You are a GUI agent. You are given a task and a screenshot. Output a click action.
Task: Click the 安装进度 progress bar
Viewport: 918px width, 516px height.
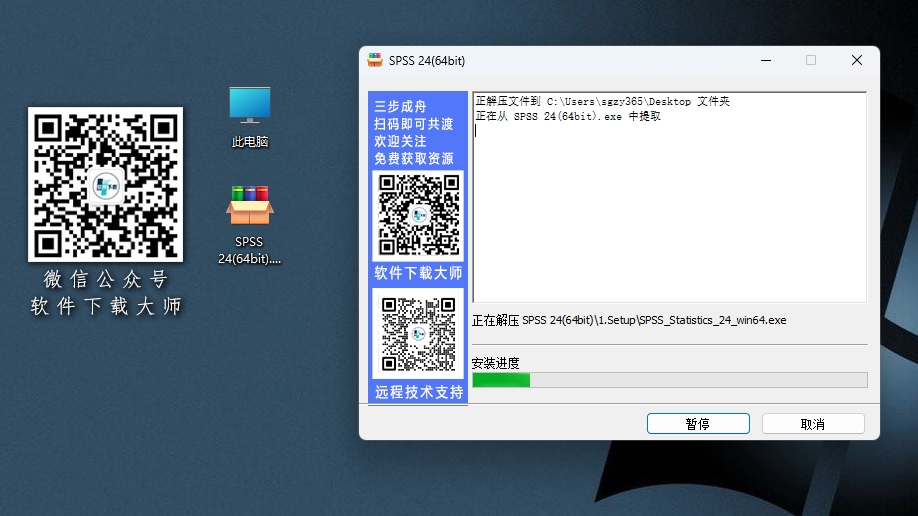coord(670,380)
